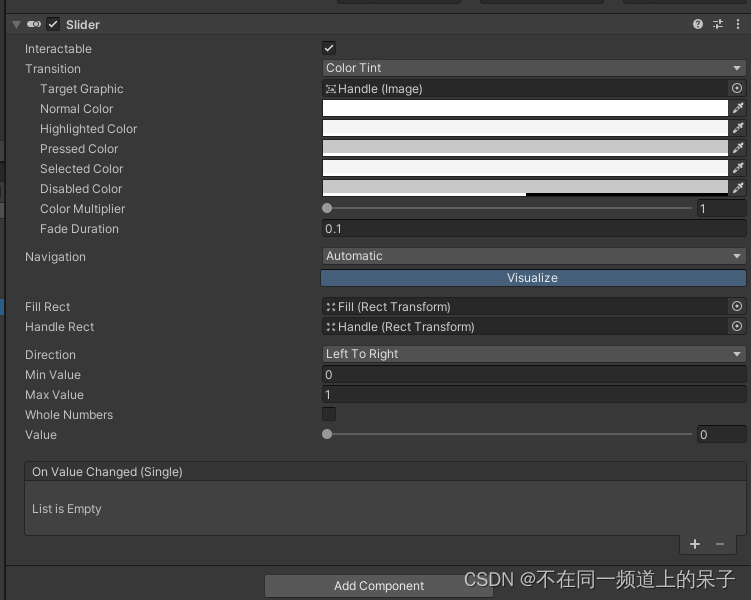
Task: Collapse the Slider component foldout
Action: point(16,24)
